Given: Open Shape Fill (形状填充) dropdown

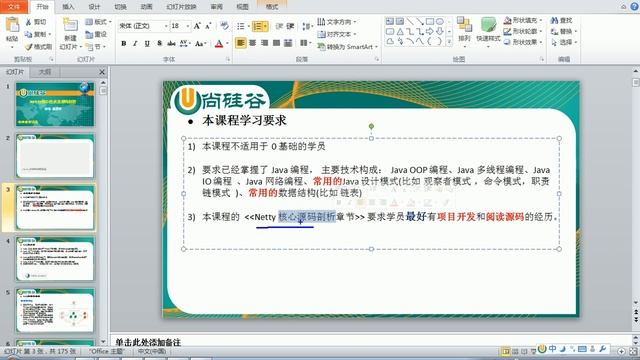Looking at the screenshot, I should 523,20.
